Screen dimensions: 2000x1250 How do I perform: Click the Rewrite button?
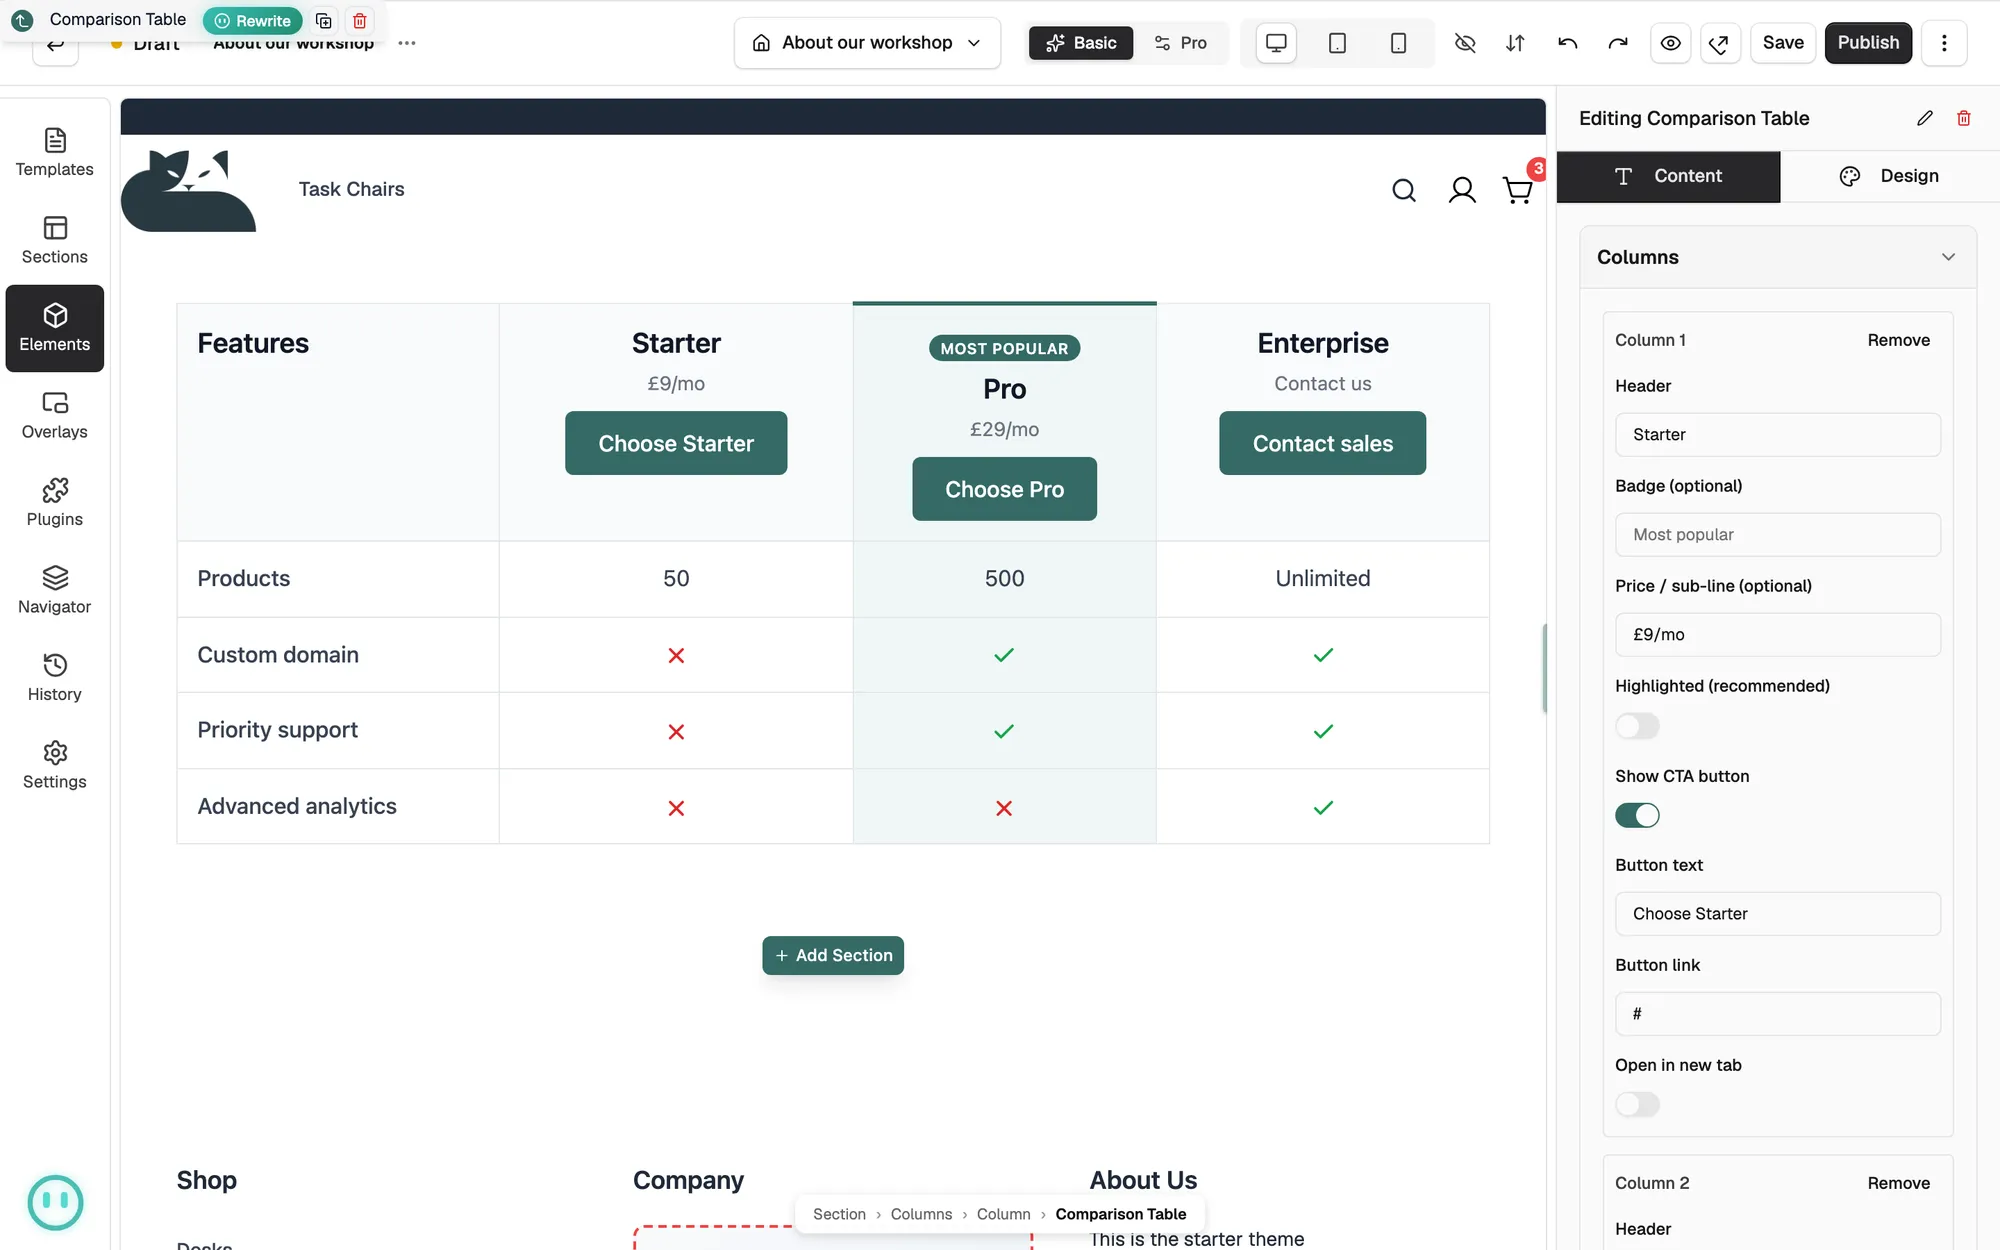253,21
